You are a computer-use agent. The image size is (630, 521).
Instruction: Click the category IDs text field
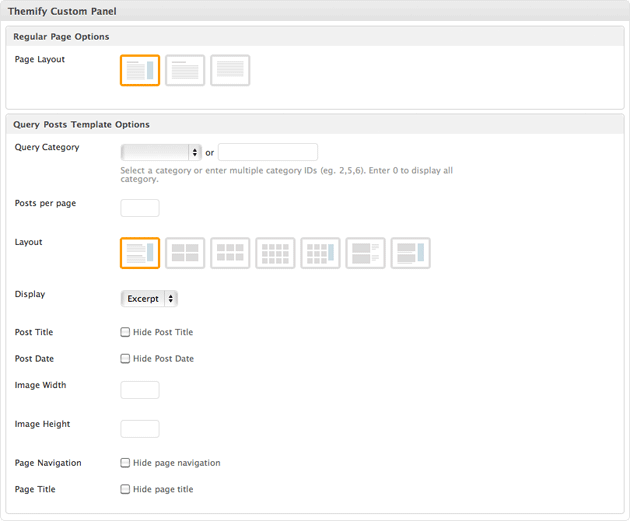coord(268,152)
